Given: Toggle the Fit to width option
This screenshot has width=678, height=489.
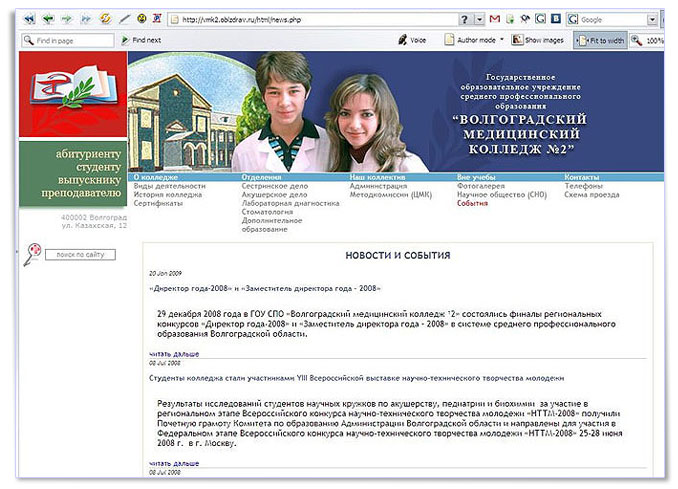Looking at the screenshot, I should [x=599, y=40].
